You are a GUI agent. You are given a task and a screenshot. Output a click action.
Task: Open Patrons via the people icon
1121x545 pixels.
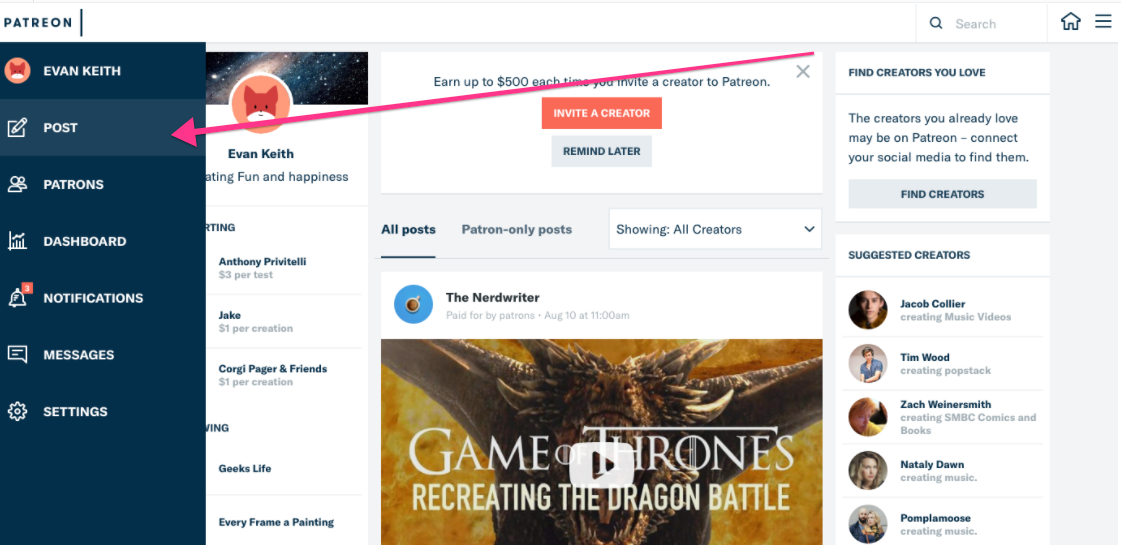17,184
